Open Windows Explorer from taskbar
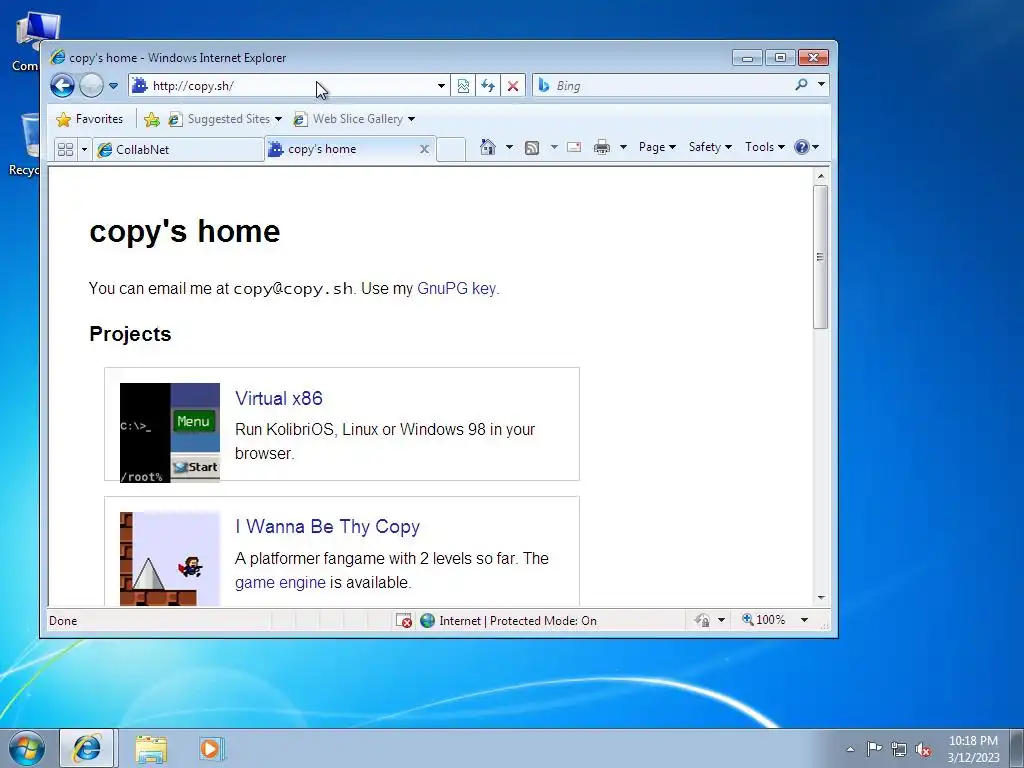This screenshot has height=768, width=1024. [x=151, y=749]
